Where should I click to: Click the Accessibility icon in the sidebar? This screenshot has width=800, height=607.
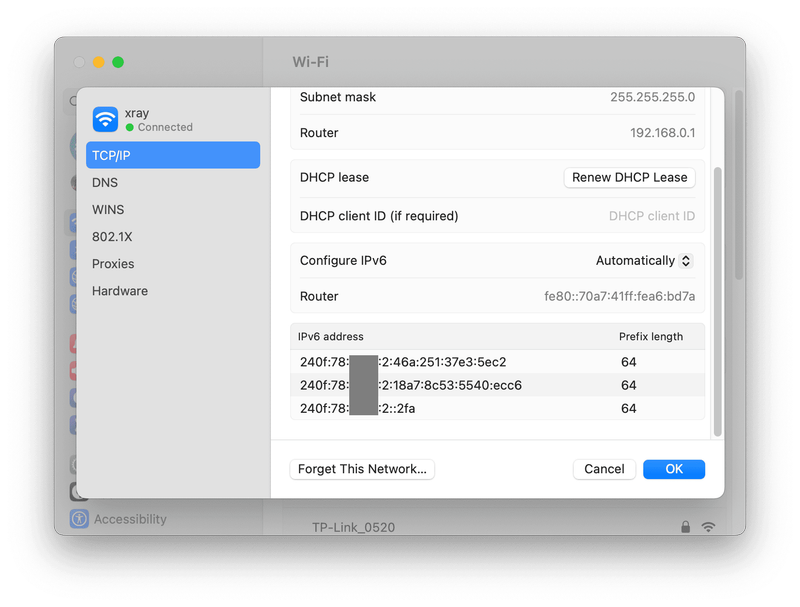(x=79, y=519)
